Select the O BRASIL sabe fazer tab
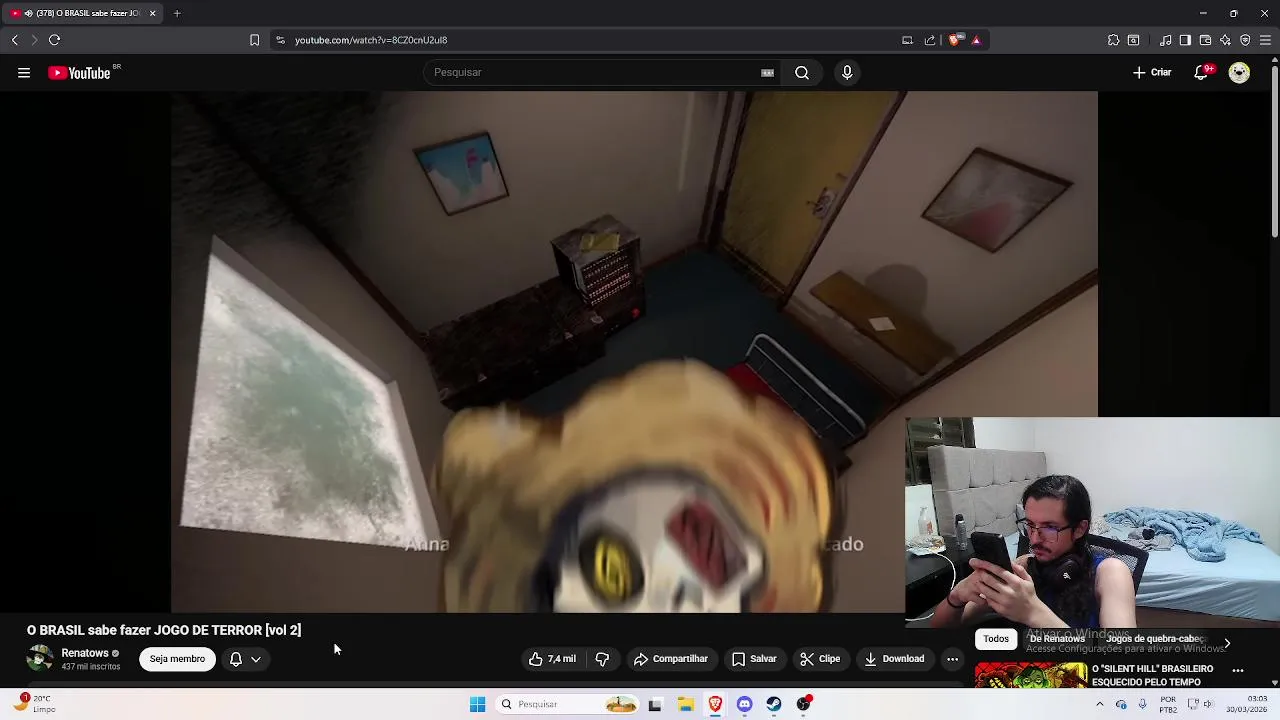The width and height of the screenshot is (1280, 720). 83,13
